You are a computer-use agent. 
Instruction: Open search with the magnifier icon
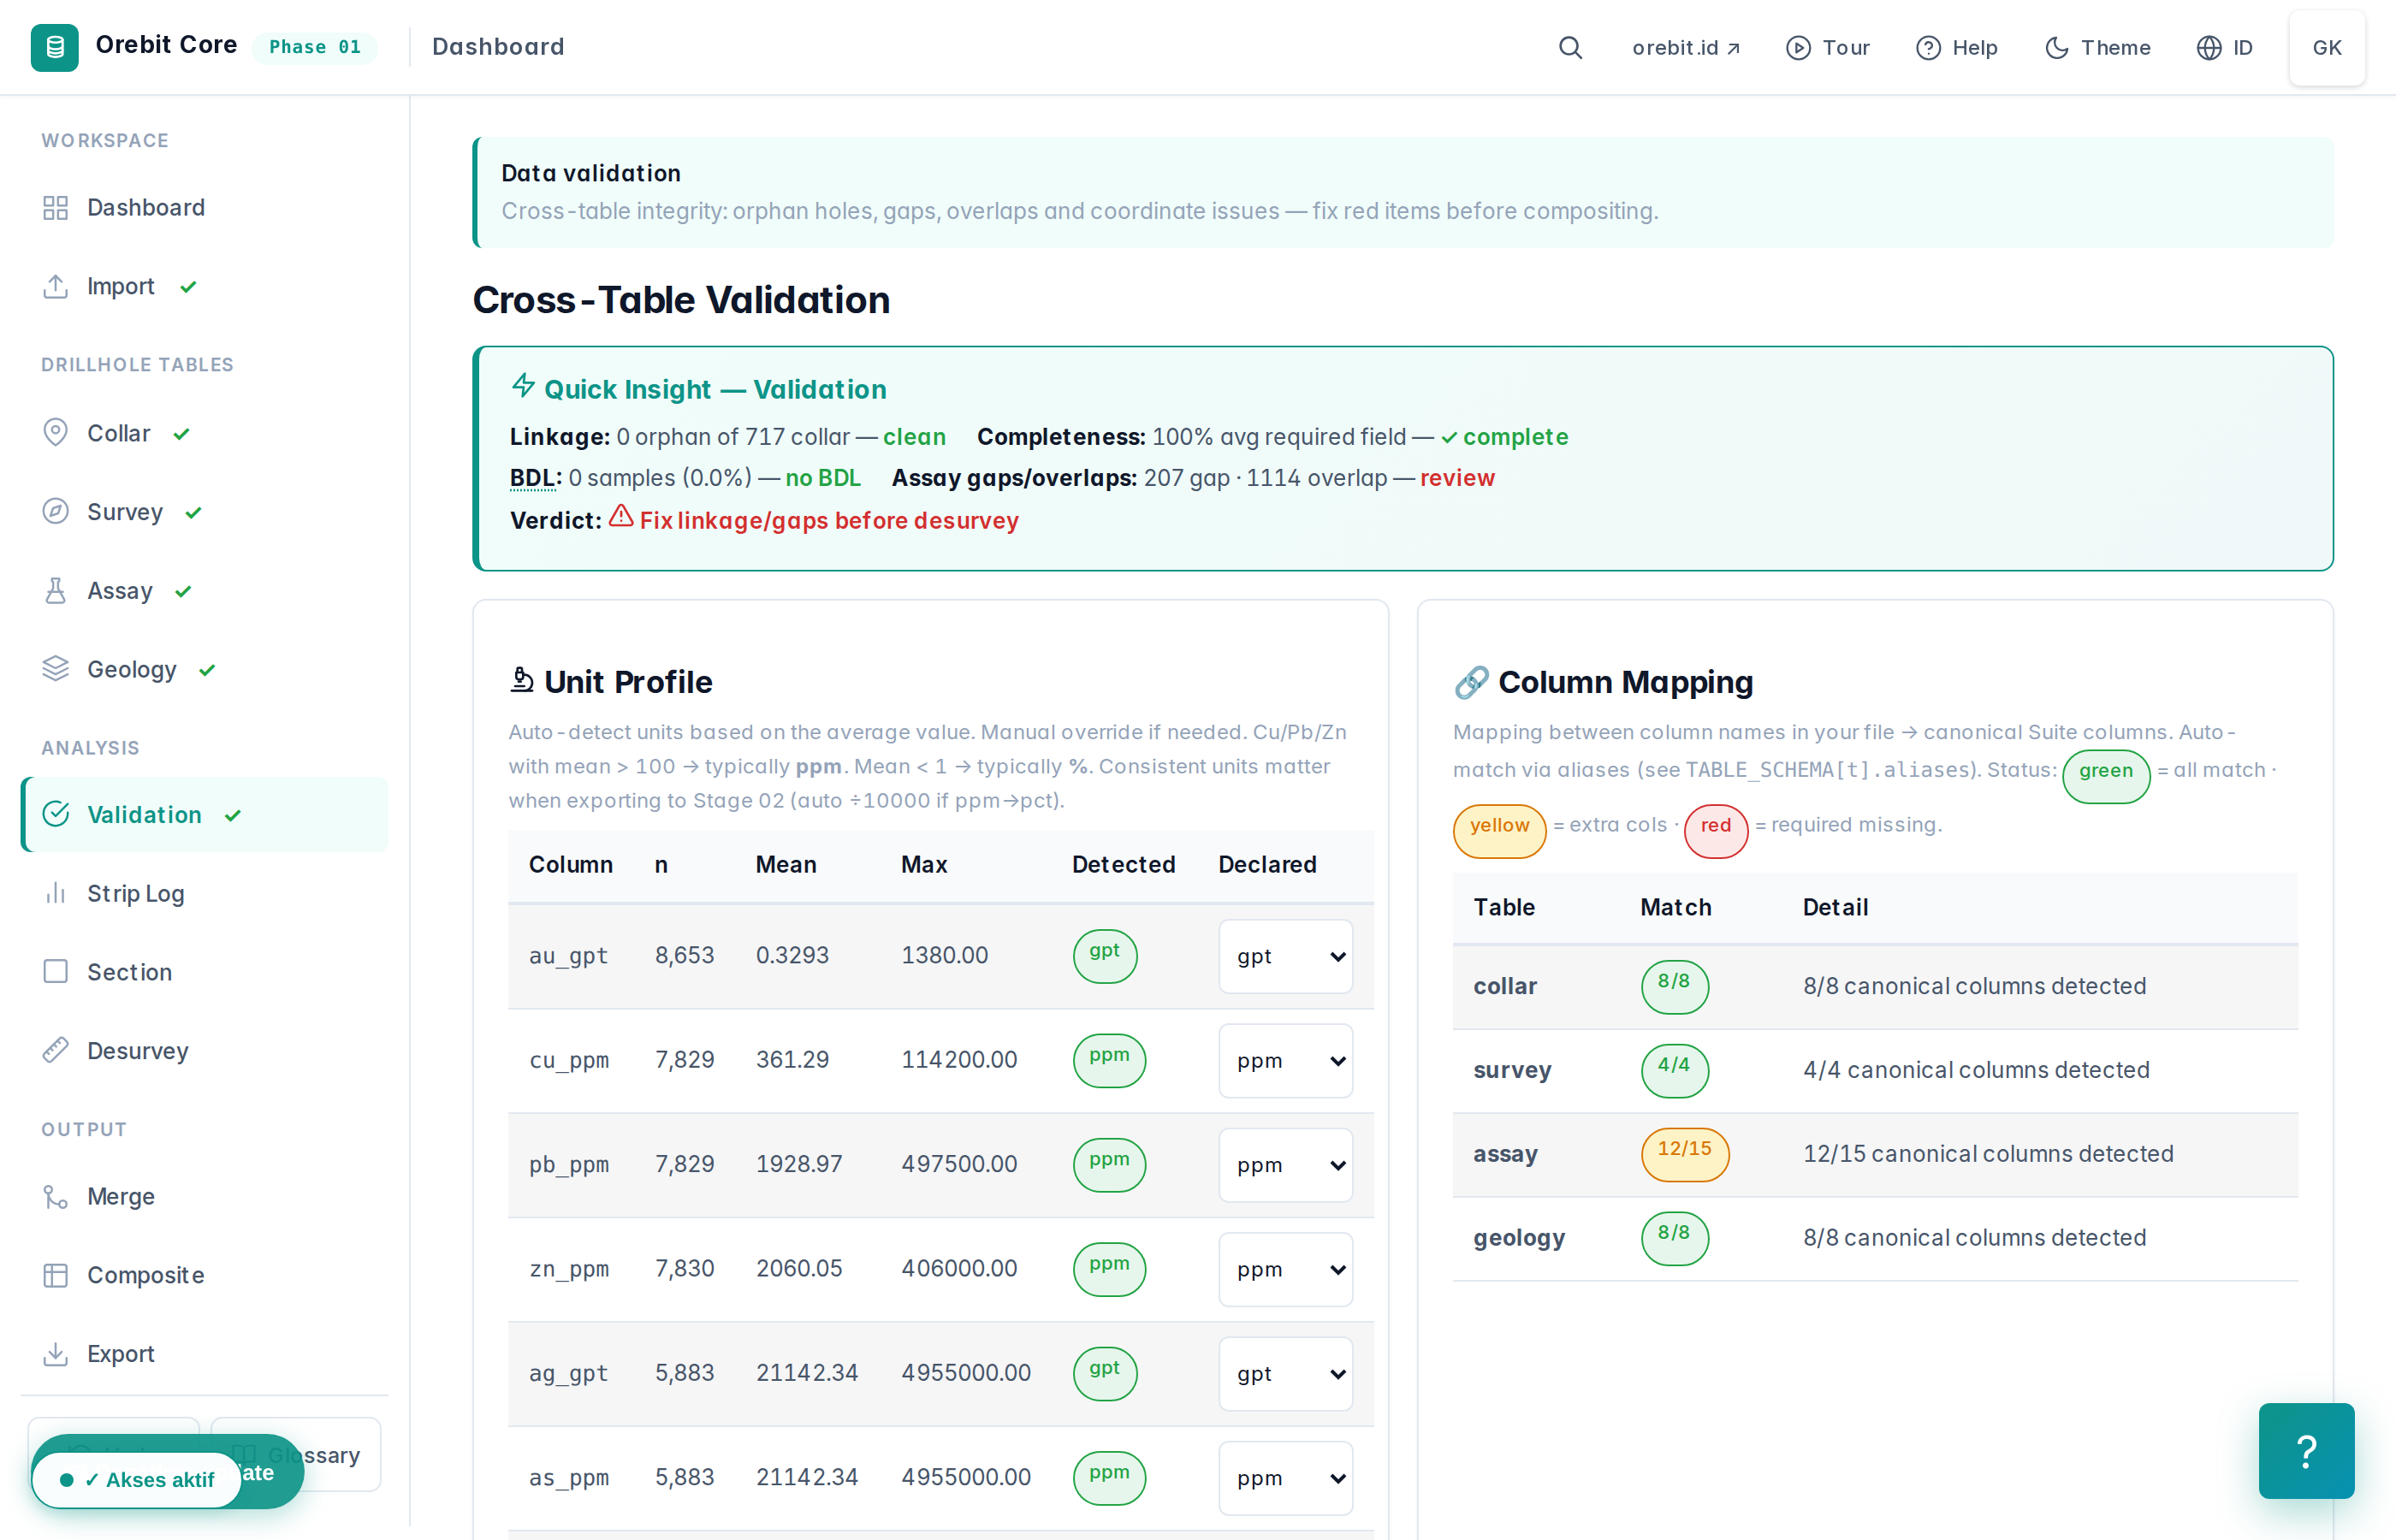(1570, 48)
